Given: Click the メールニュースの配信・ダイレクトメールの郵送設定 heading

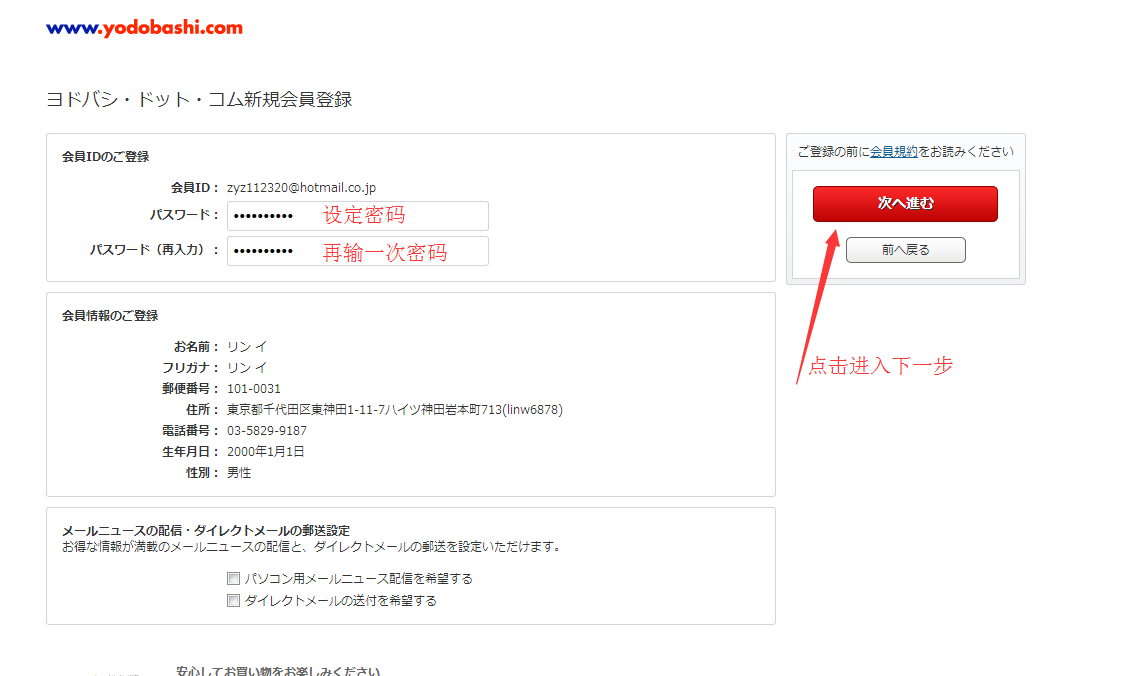Looking at the screenshot, I should pyautogui.click(x=206, y=531).
